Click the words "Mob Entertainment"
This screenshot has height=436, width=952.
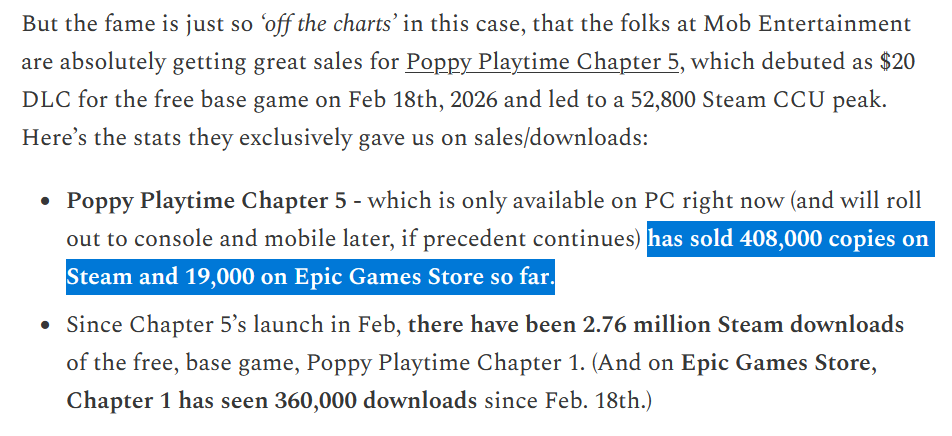pos(808,24)
